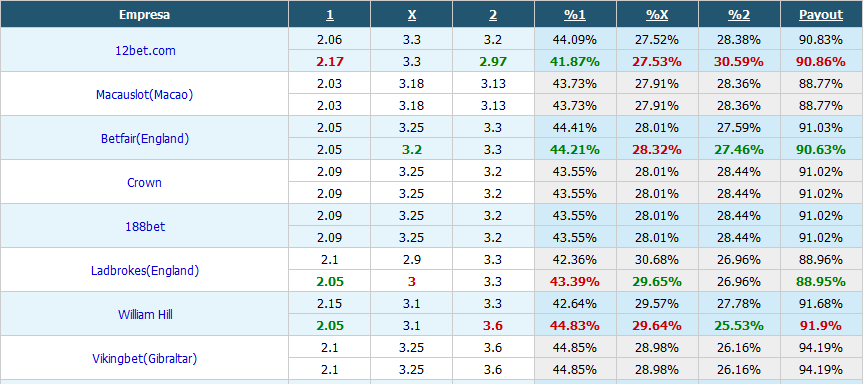The height and width of the screenshot is (384, 866).
Task: Click the William Hill link
Action: 145,314
